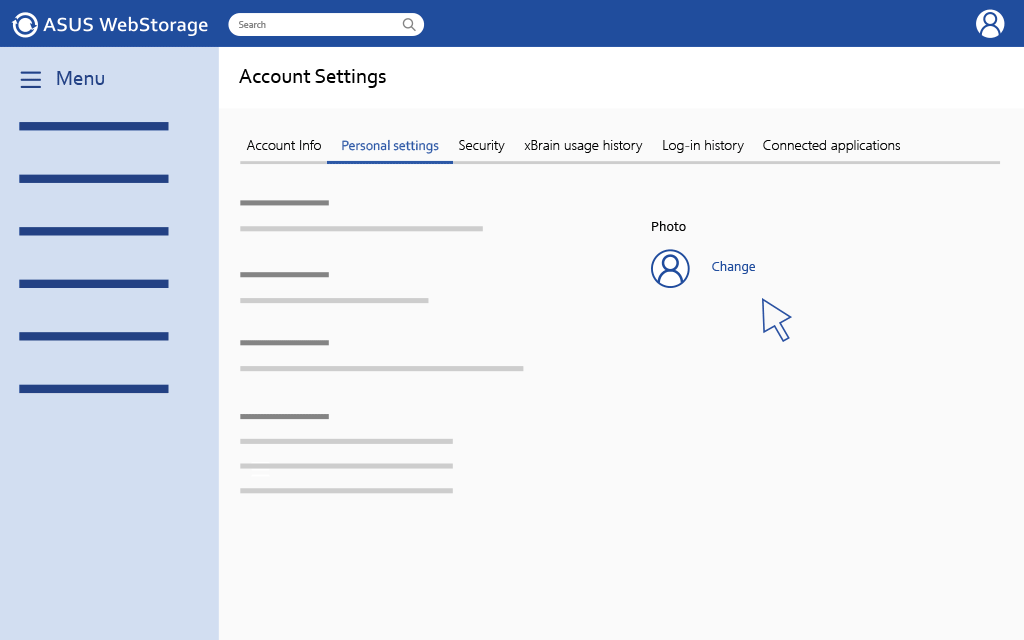Open the Security tab
This screenshot has height=640, width=1024.
click(481, 146)
